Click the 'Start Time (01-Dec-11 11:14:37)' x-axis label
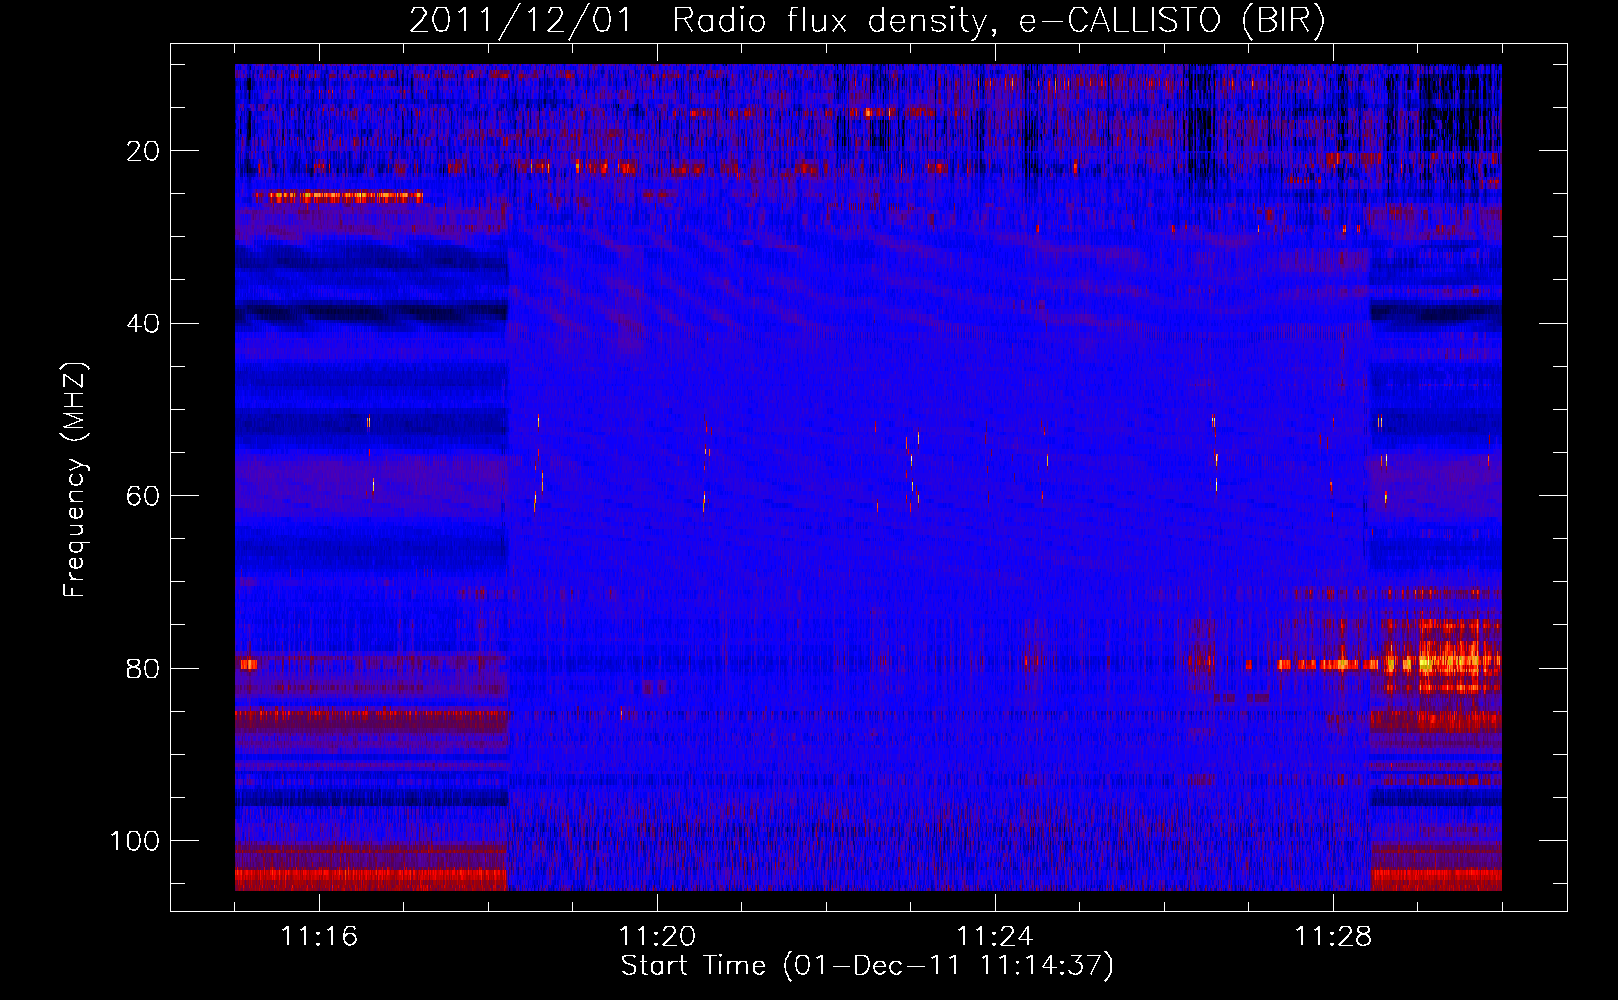Image resolution: width=1618 pixels, height=1000 pixels. [867, 966]
